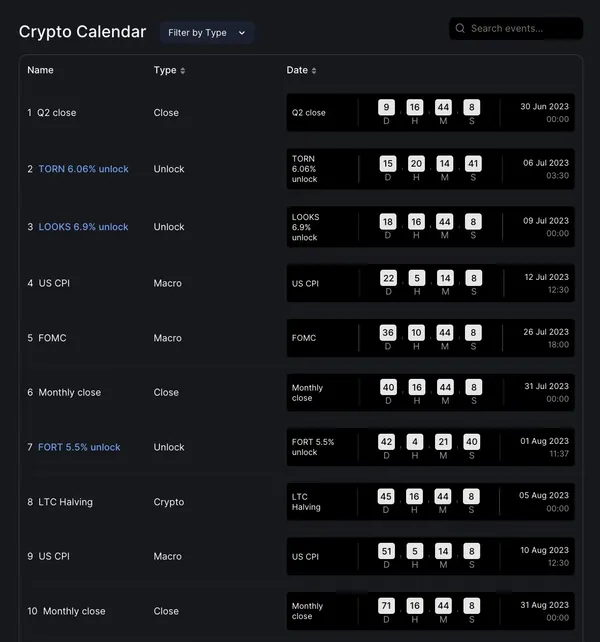600x642 pixels.
Task: Click the Name column header
Action: pyautogui.click(x=40, y=70)
